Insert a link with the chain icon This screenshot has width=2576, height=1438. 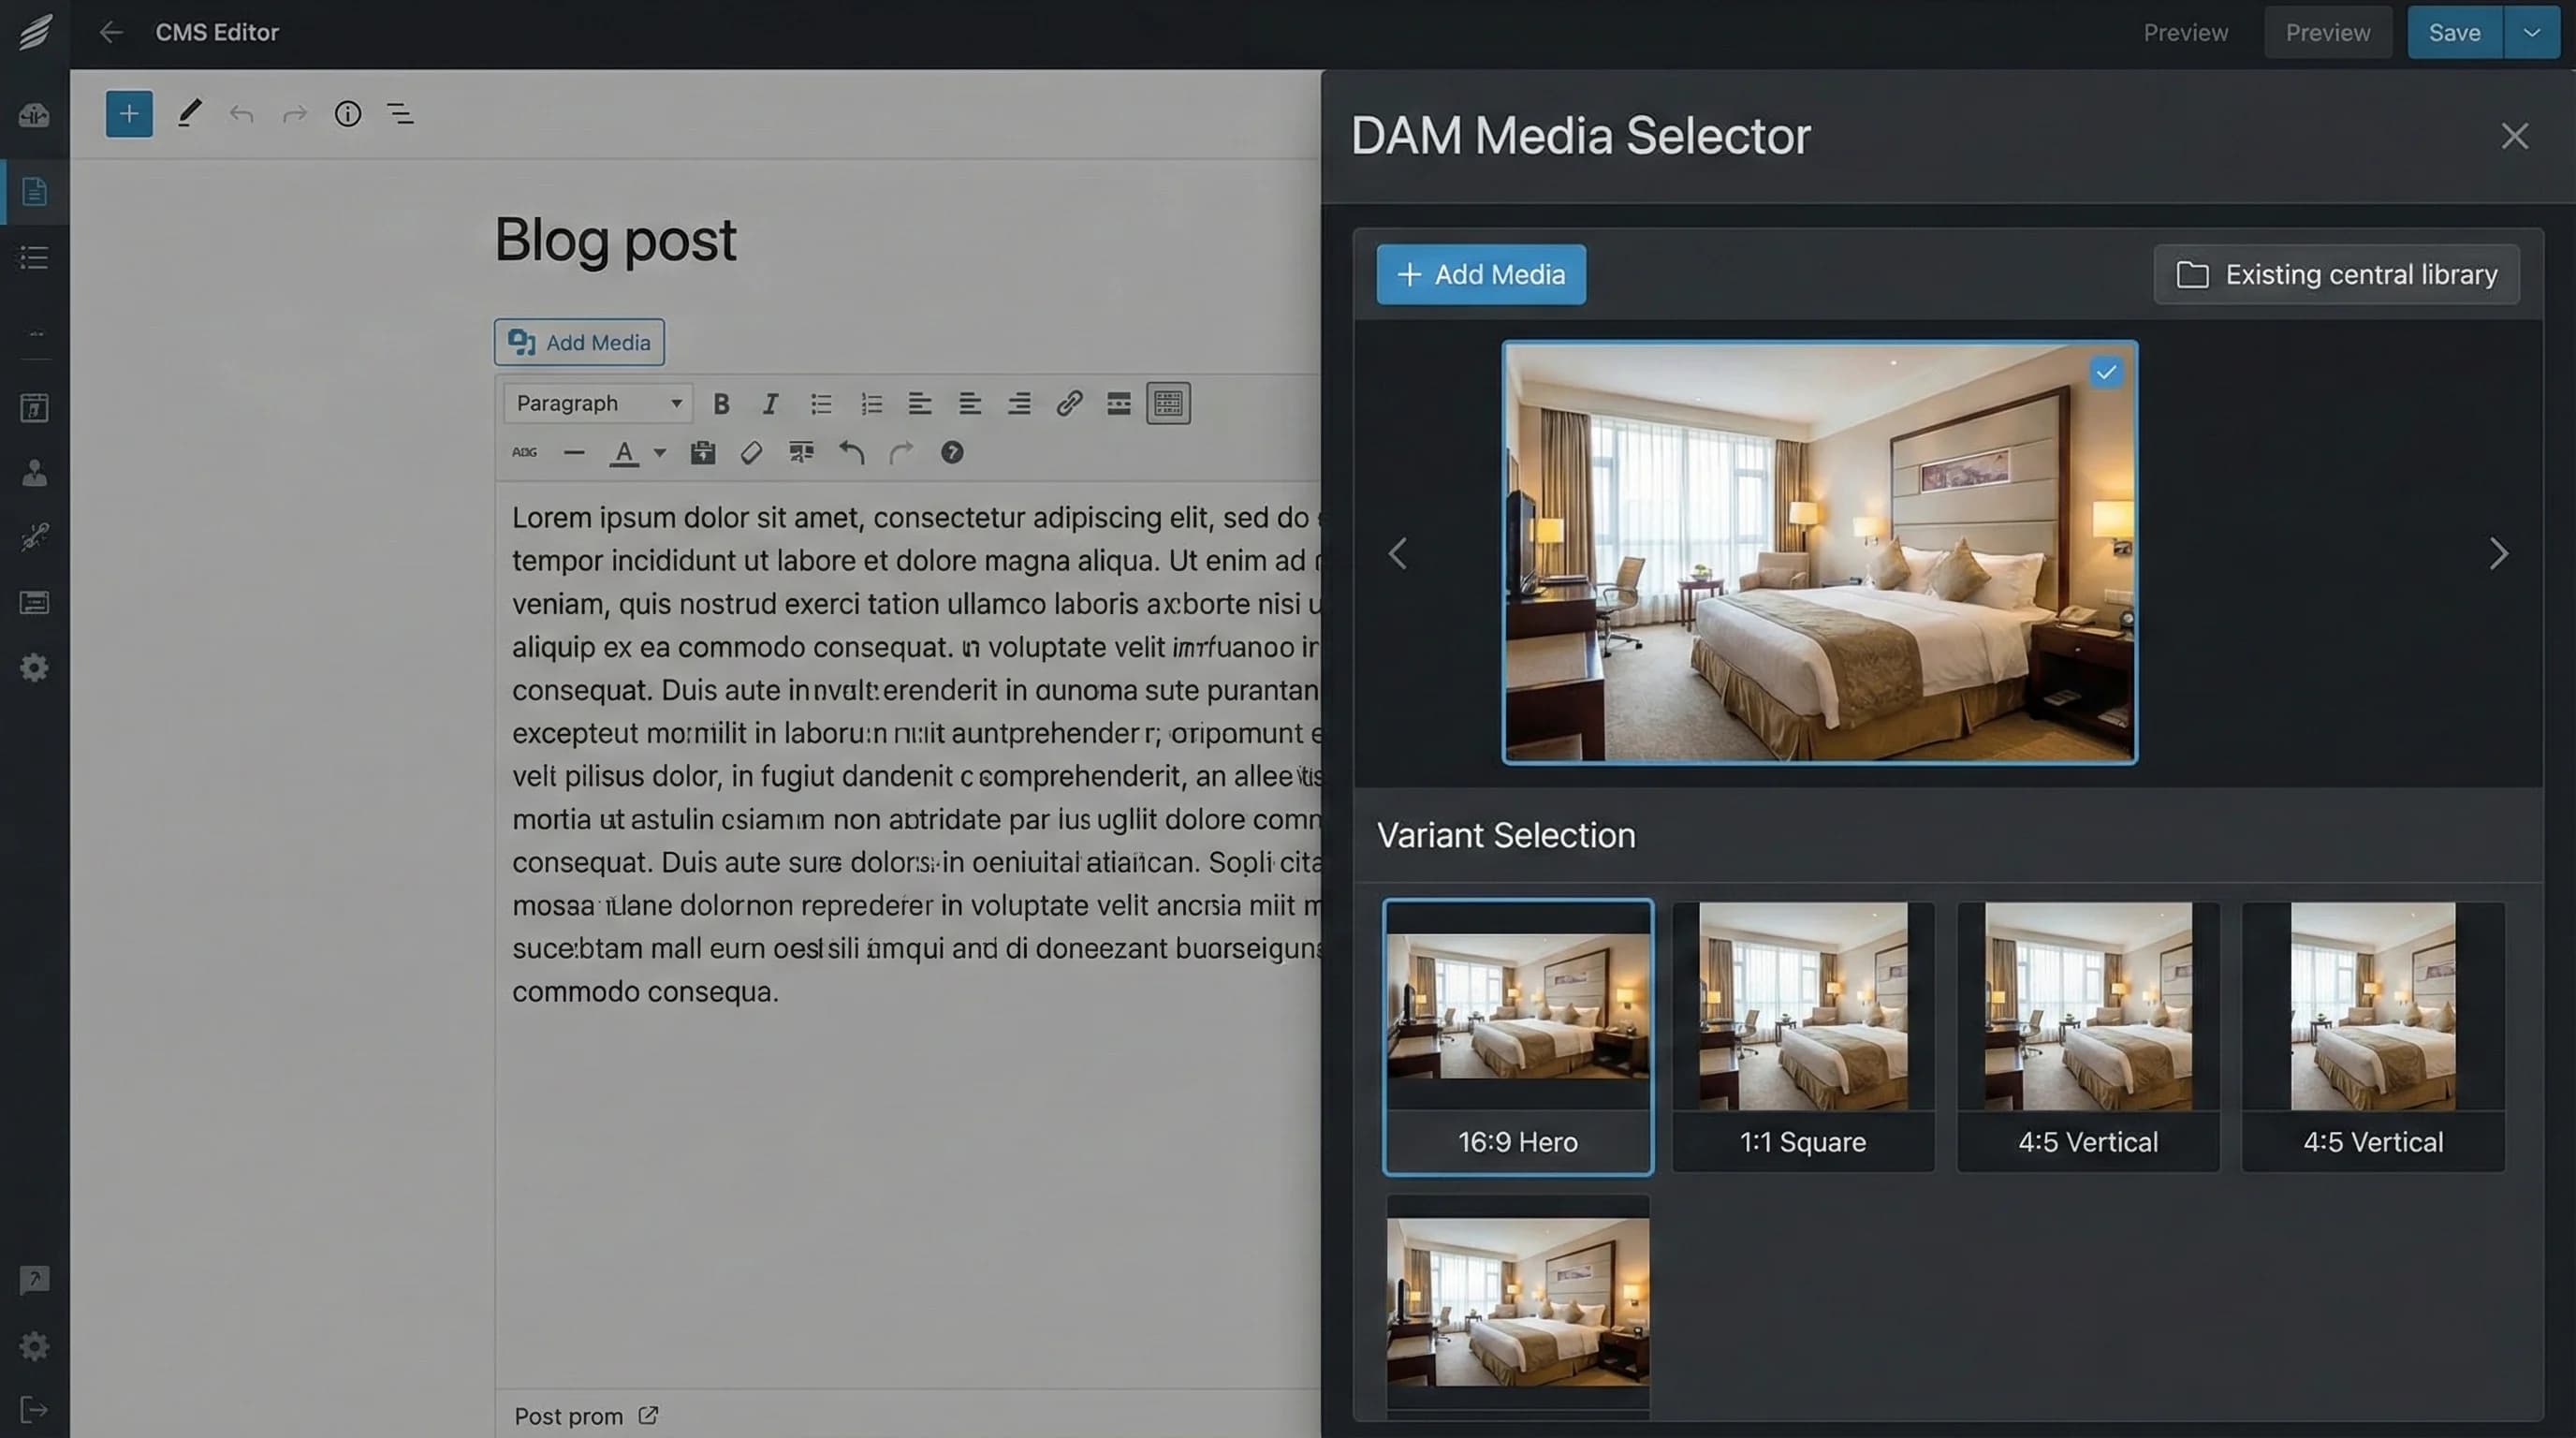coord(1069,403)
